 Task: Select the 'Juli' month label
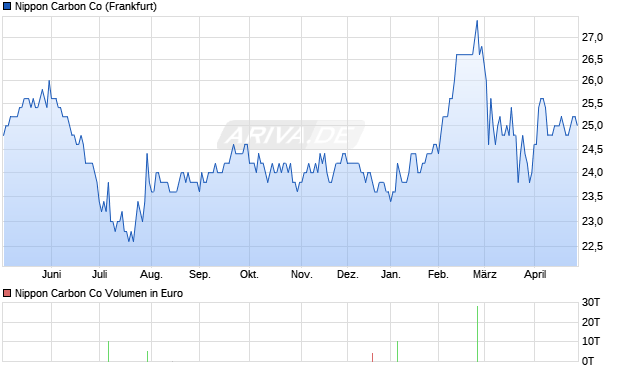tap(100, 274)
